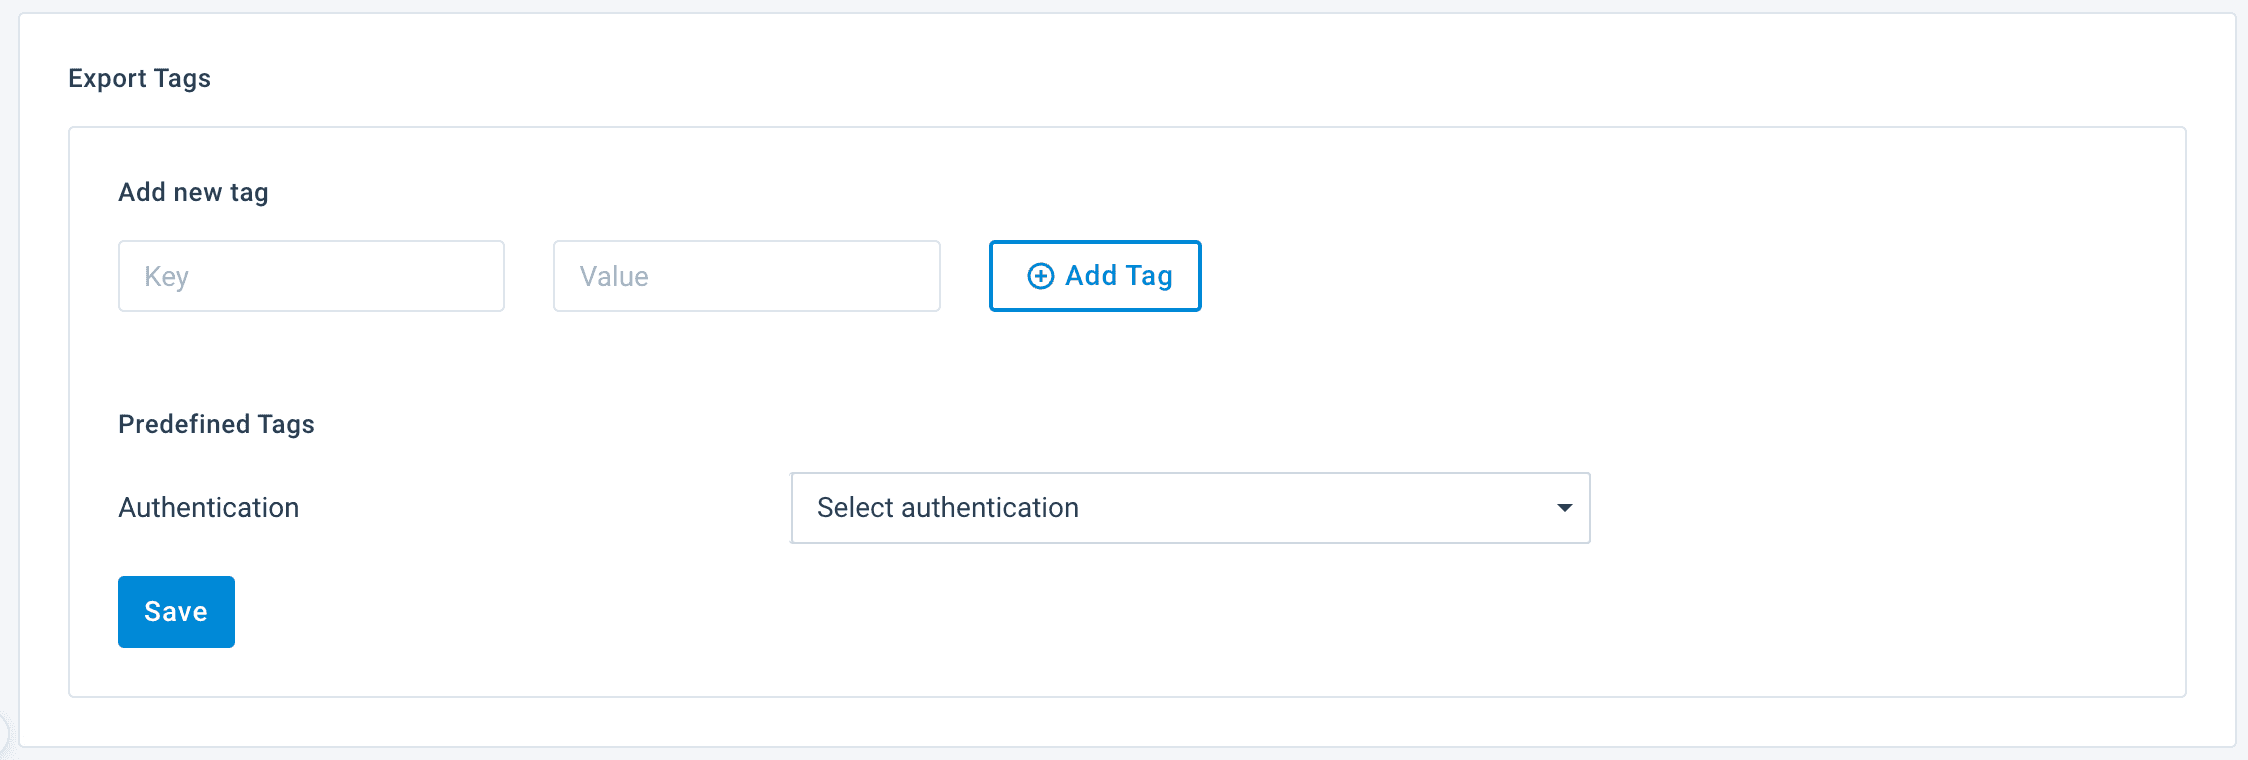Click the plus circle icon on Add Tag
Viewport: 2248px width, 760px height.
[x=1041, y=276]
